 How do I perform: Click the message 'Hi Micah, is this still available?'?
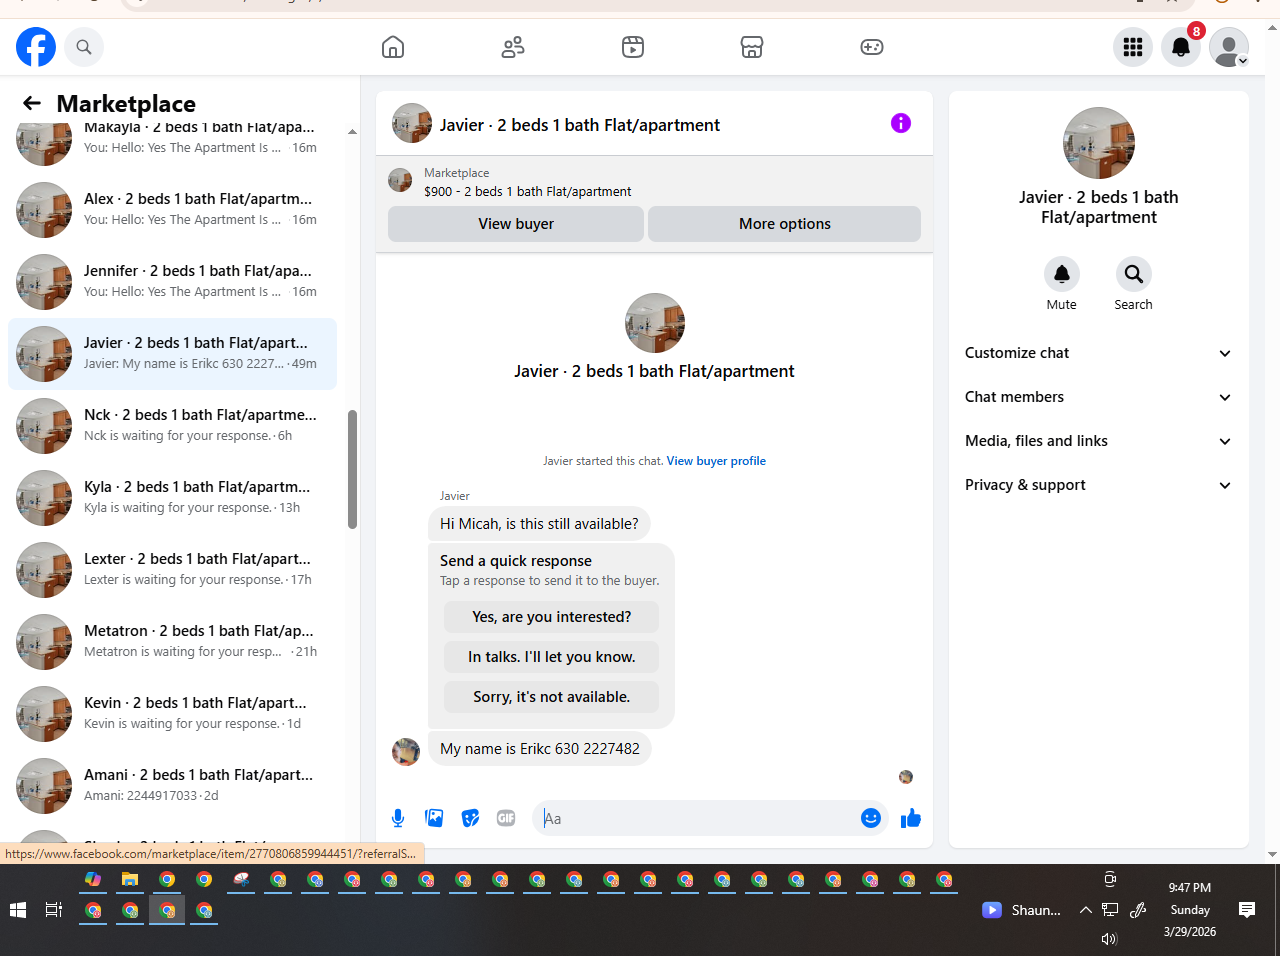click(x=539, y=524)
